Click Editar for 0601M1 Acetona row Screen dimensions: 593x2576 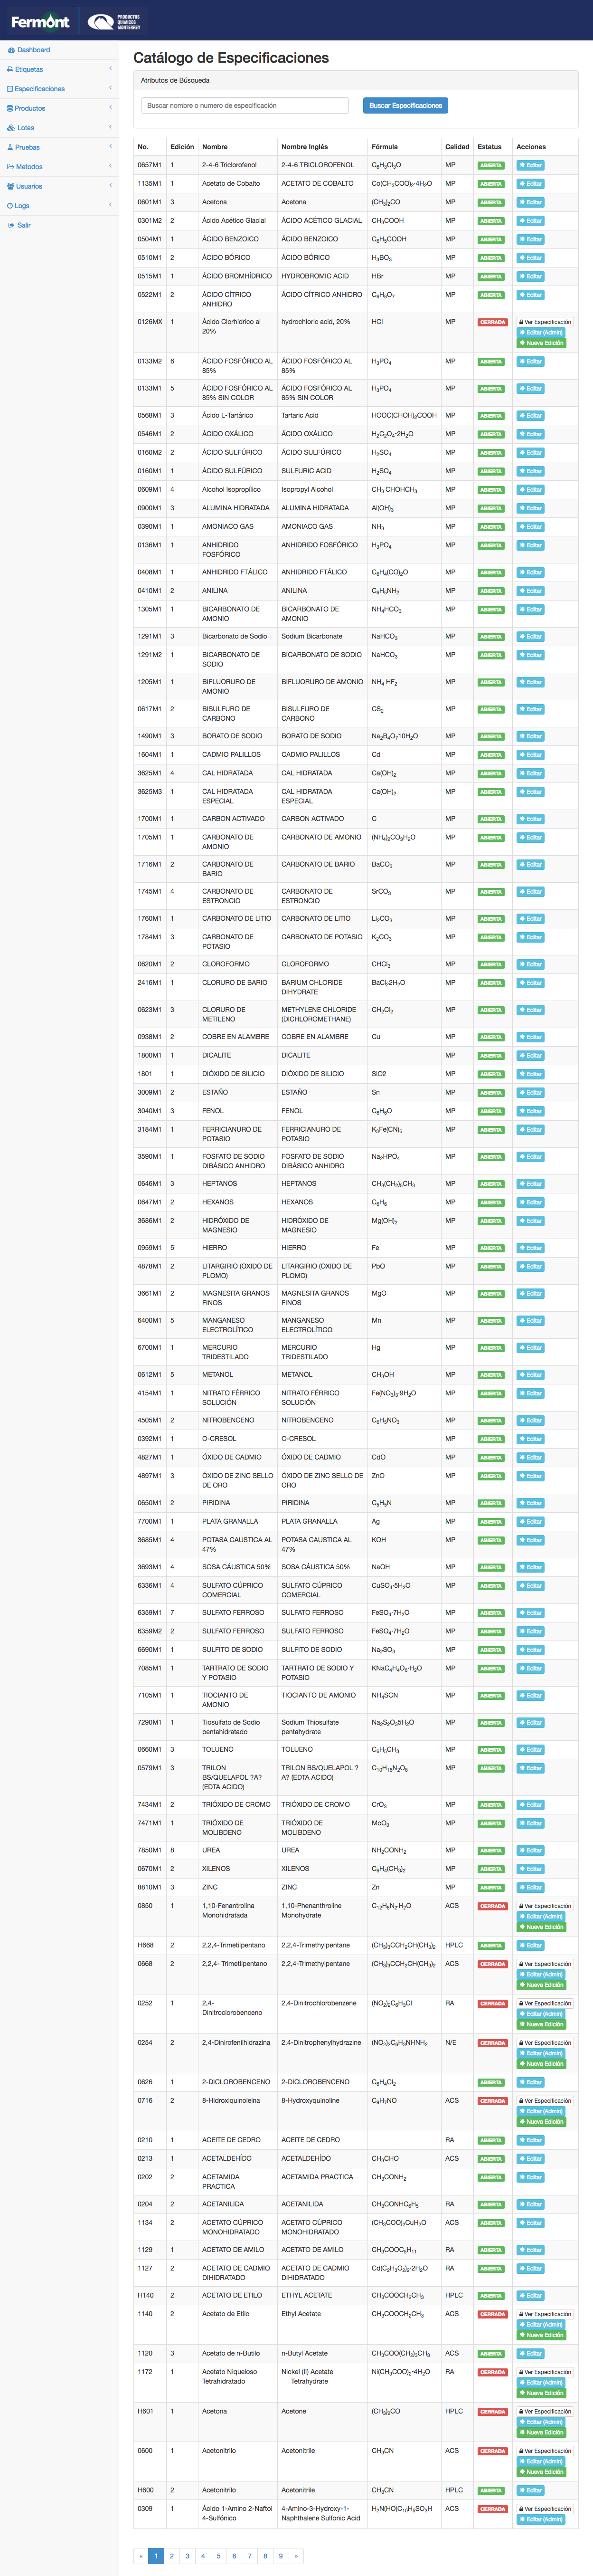point(530,203)
